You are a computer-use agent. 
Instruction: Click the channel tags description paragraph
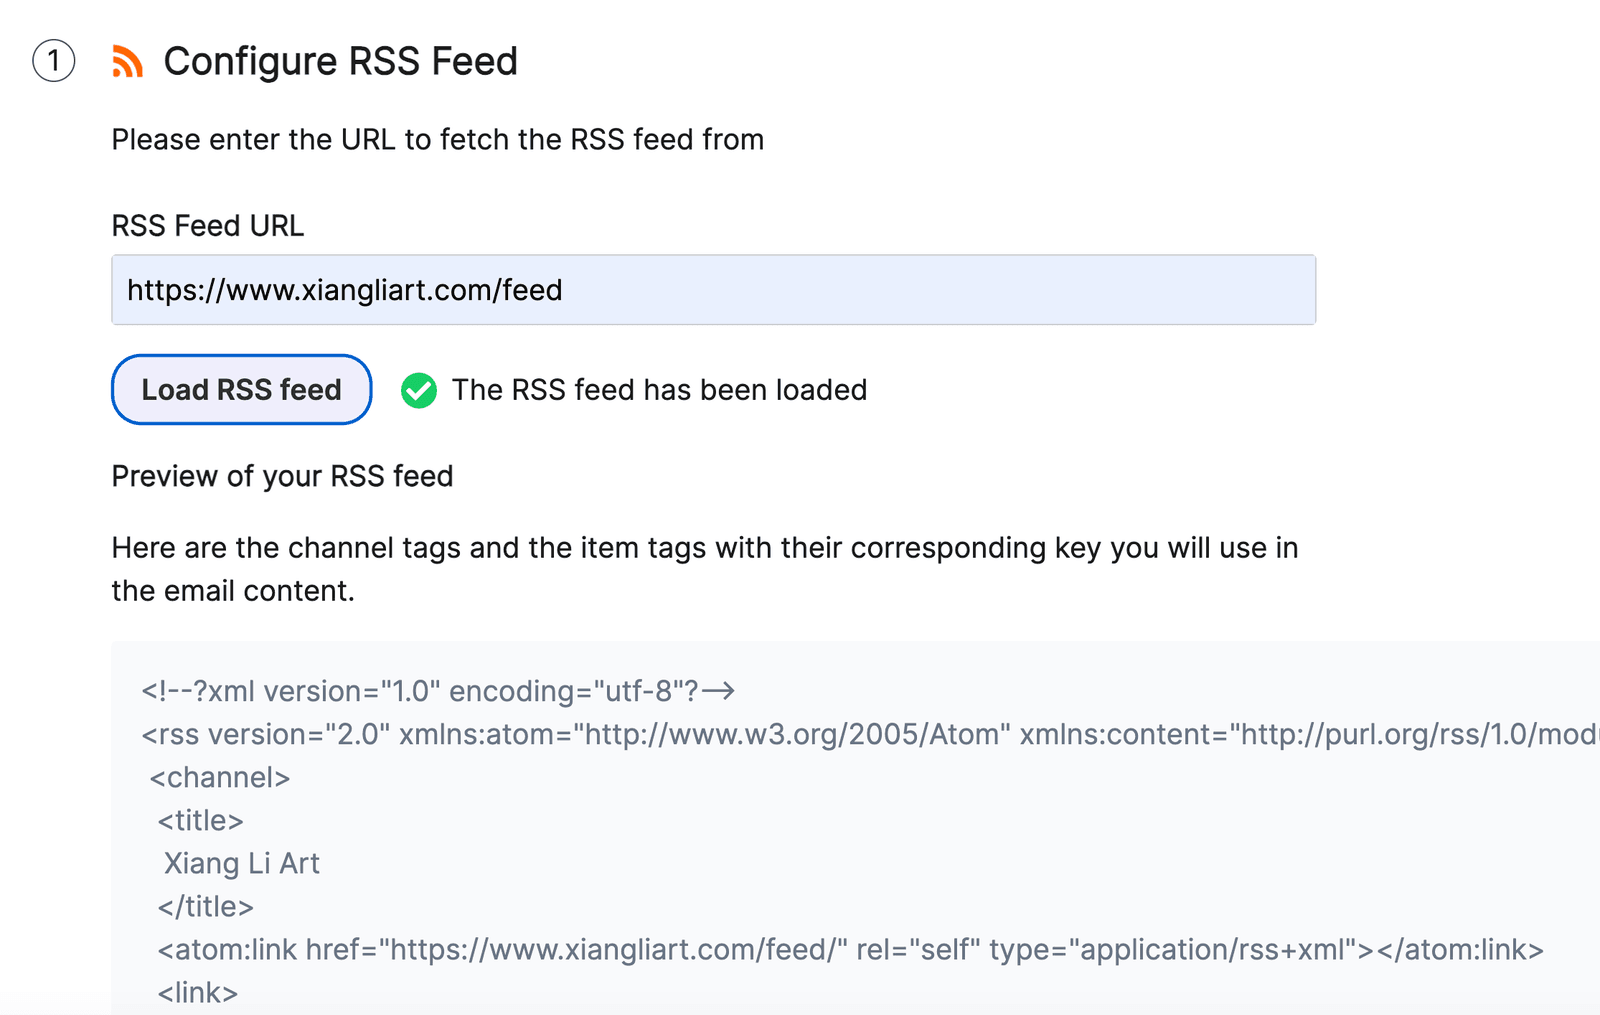[x=705, y=569]
